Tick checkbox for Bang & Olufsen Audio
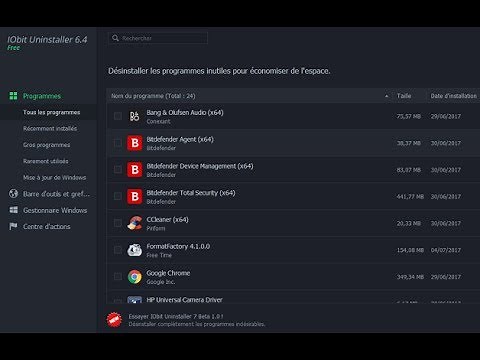 pyautogui.click(x=118, y=116)
